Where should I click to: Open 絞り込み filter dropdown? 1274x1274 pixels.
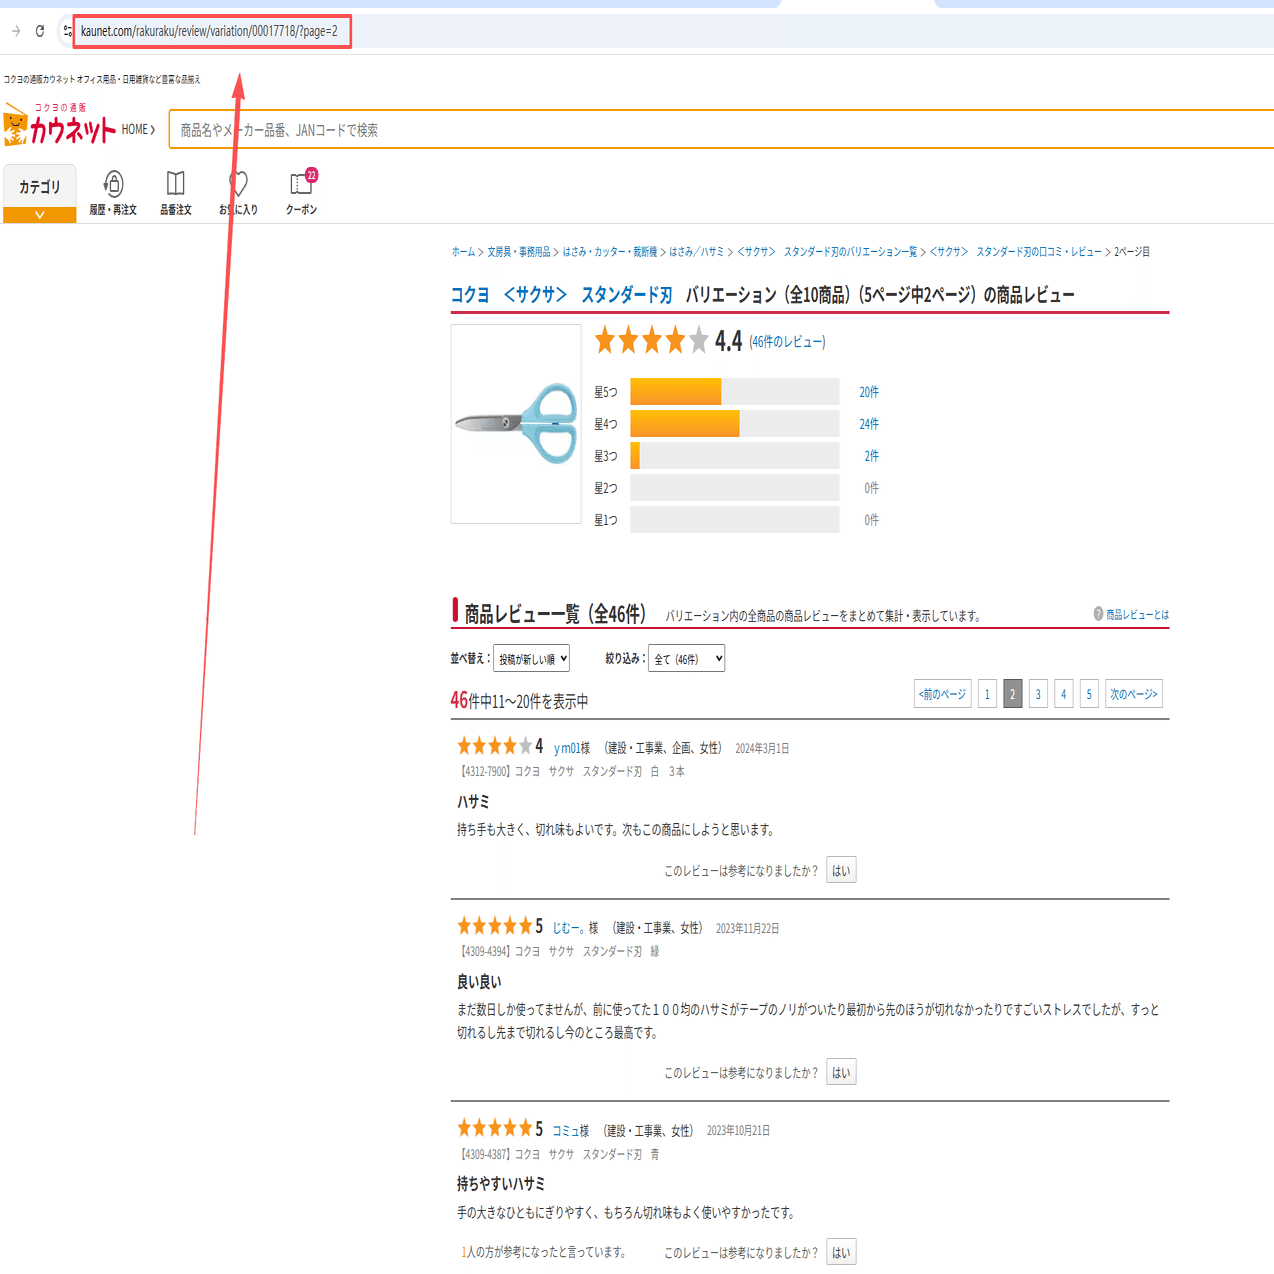[687, 658]
